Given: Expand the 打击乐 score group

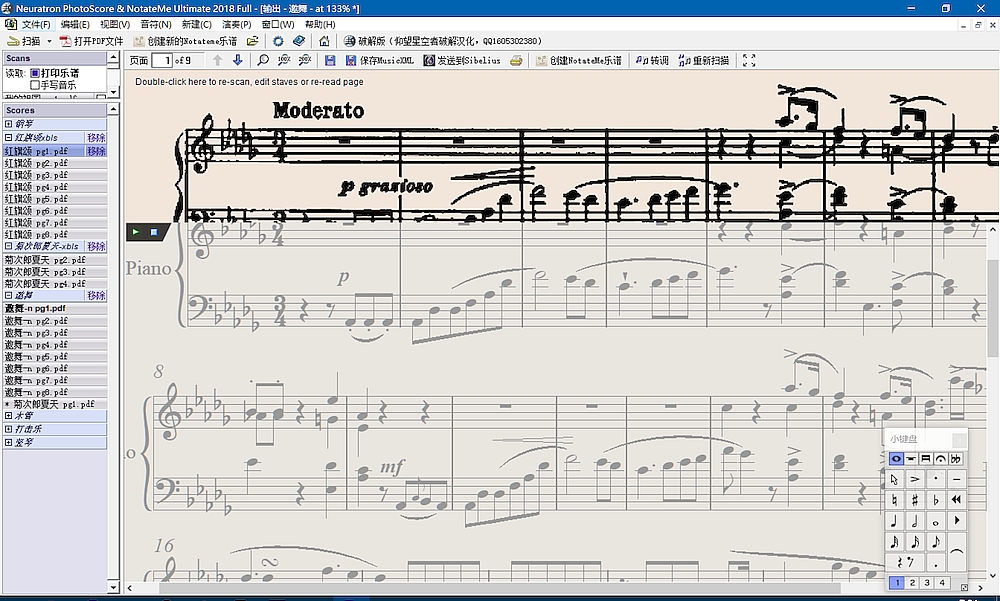Looking at the screenshot, I should point(8,429).
